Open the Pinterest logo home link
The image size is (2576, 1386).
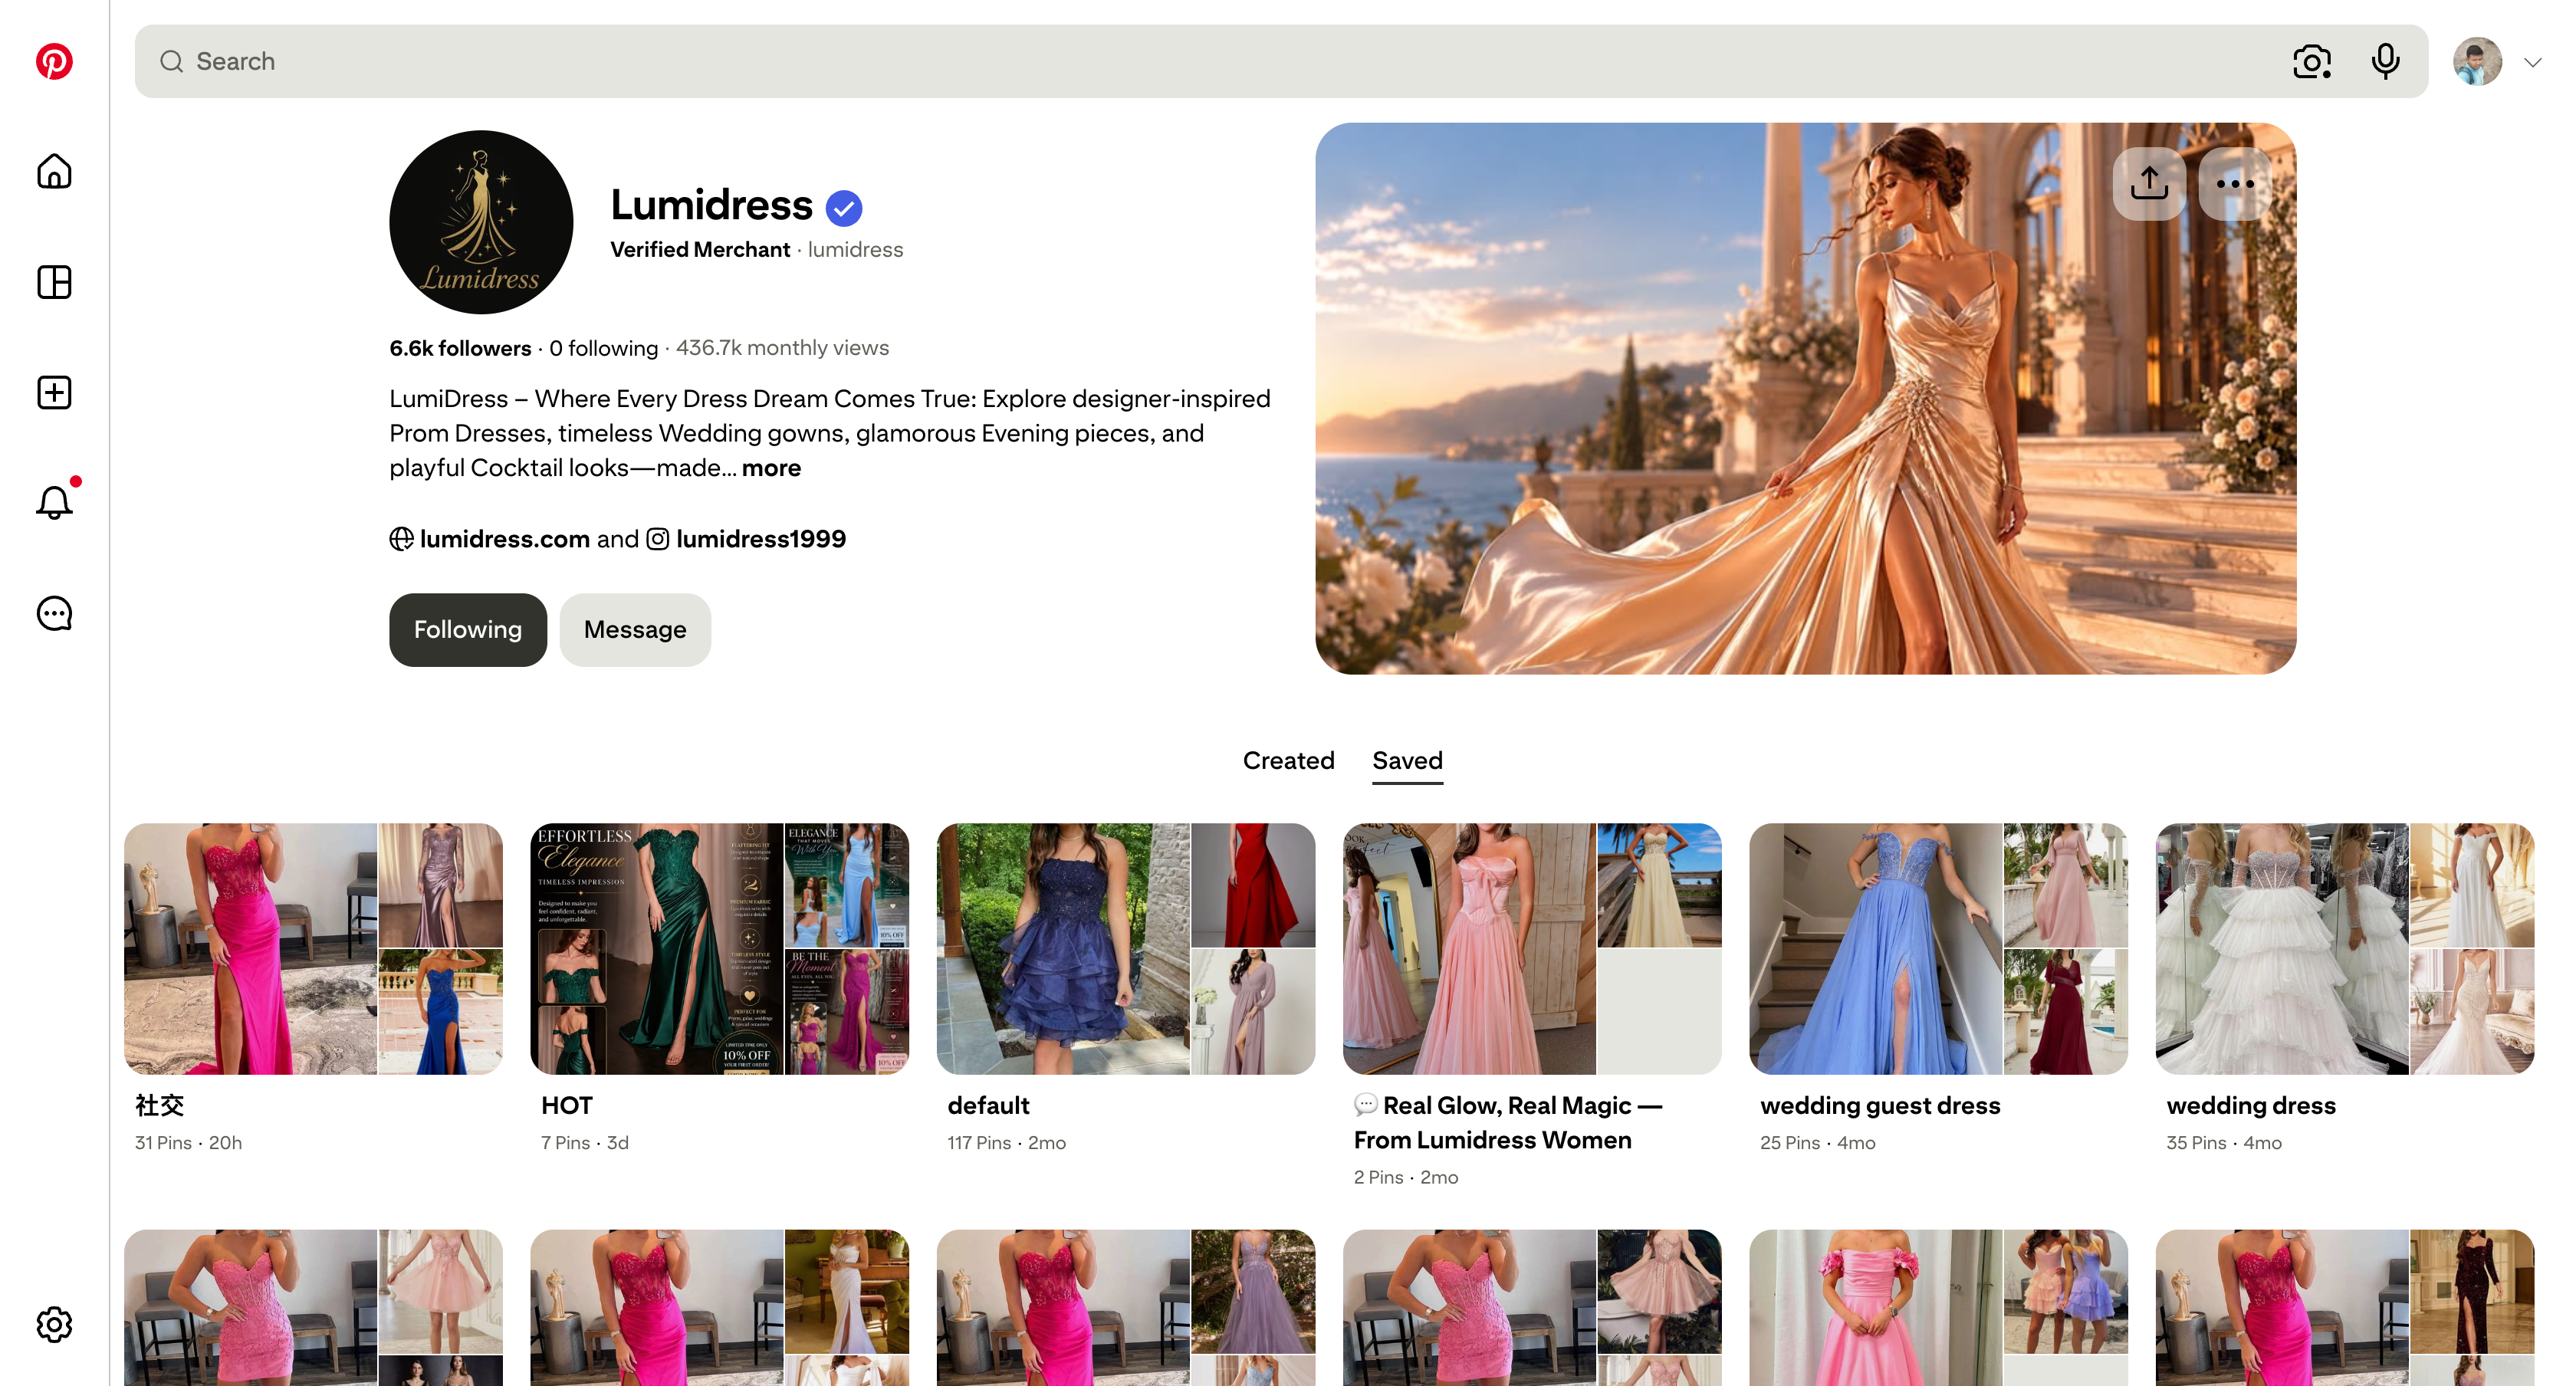54,61
